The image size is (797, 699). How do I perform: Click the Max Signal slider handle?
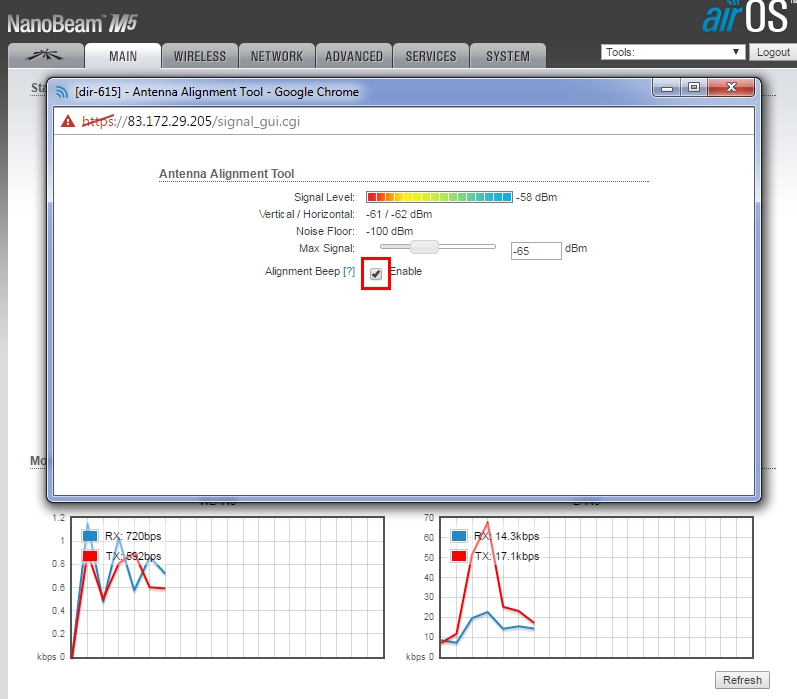click(424, 247)
